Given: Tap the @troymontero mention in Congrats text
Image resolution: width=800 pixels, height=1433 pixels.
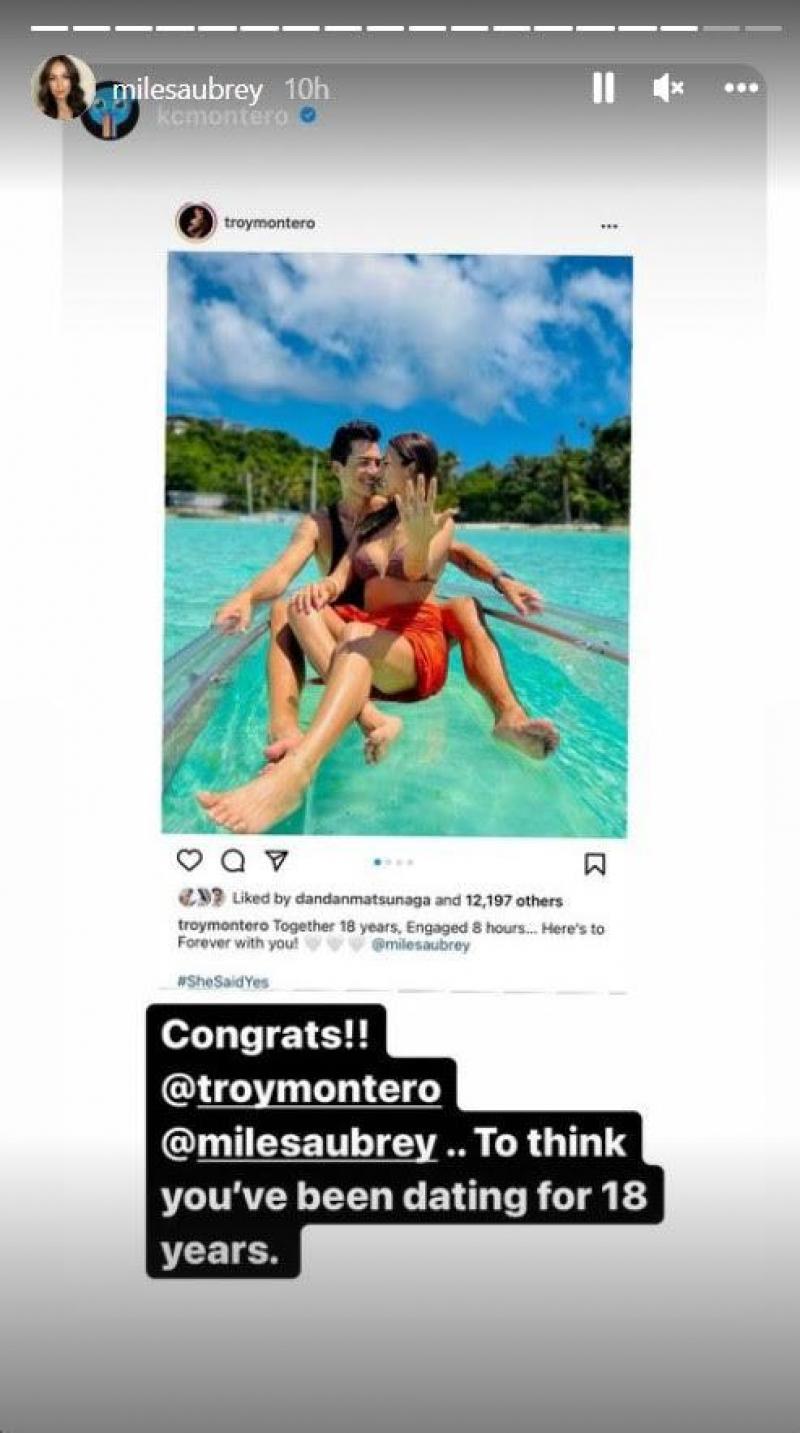Looking at the screenshot, I should click(x=300, y=1088).
